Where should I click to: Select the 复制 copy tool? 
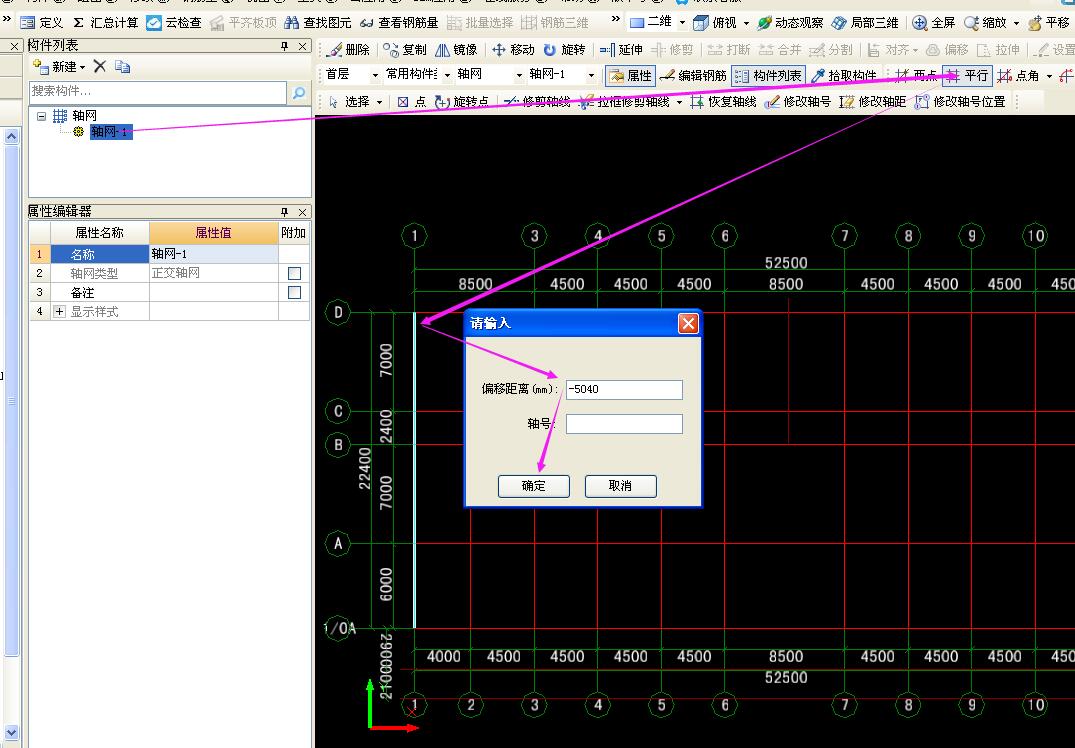tap(404, 49)
